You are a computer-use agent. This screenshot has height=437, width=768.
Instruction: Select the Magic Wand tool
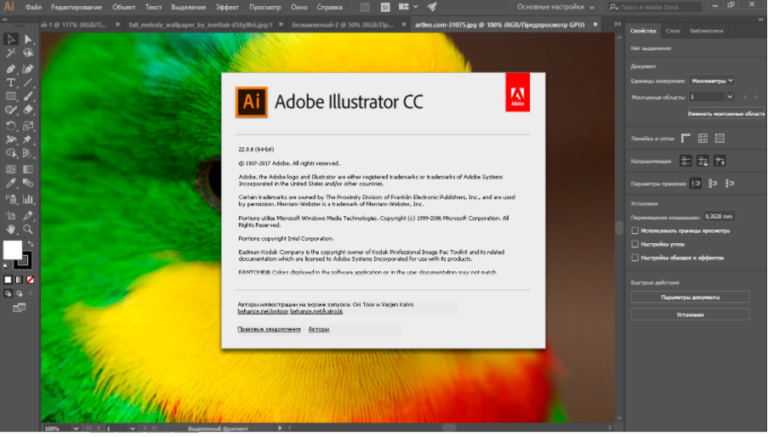point(10,53)
